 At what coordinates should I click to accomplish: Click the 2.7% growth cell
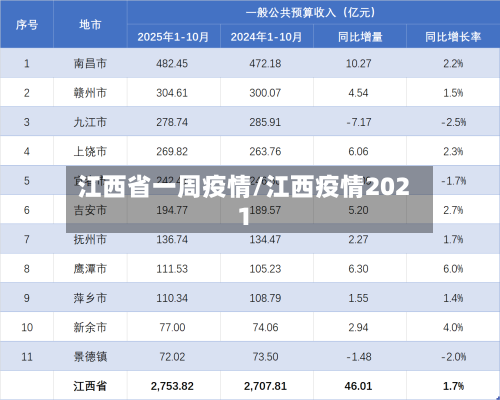453,210
